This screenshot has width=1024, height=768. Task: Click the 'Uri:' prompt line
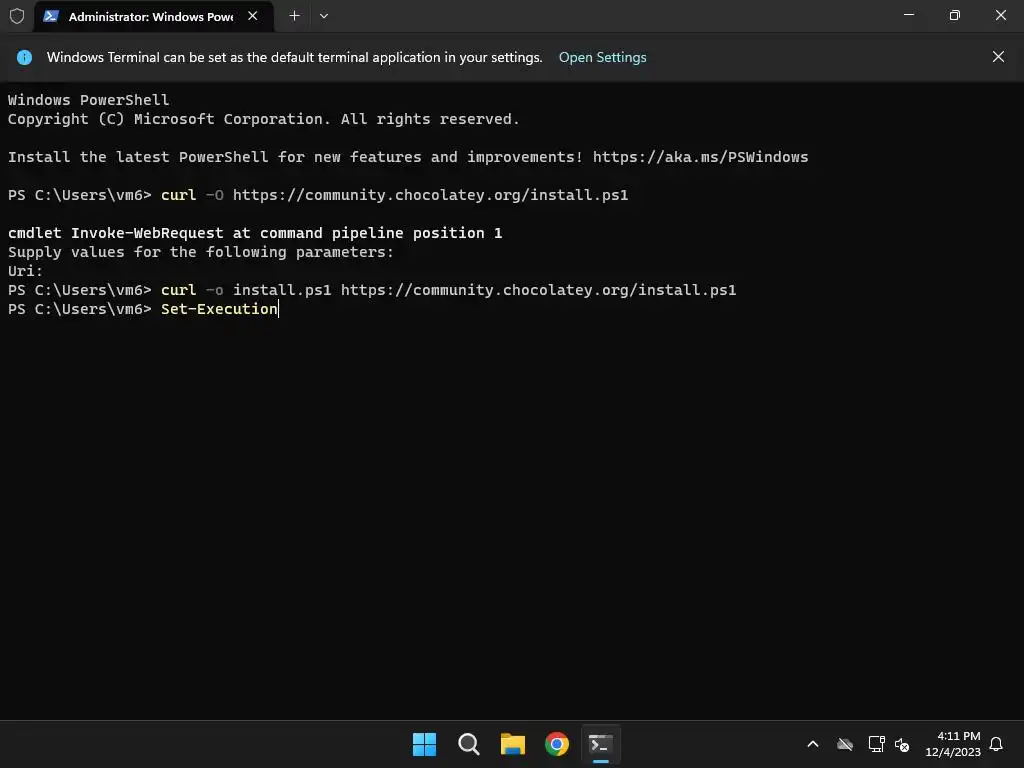pos(25,271)
